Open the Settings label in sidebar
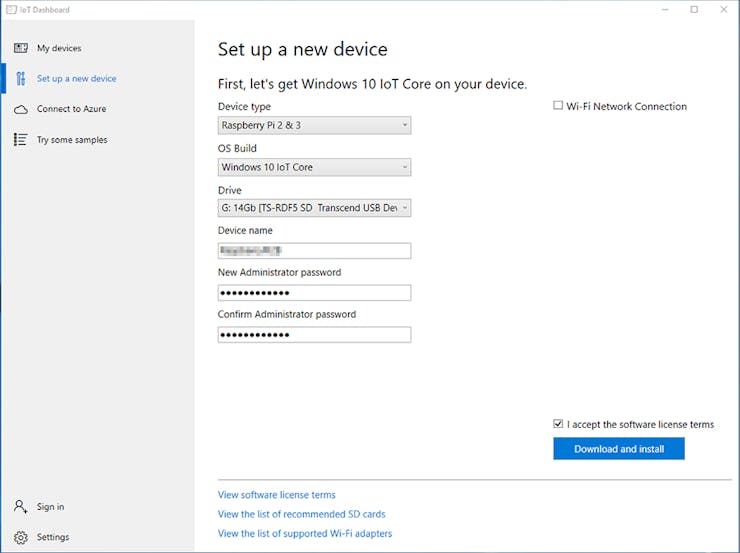Screen dimensions: 740x553 (53, 537)
